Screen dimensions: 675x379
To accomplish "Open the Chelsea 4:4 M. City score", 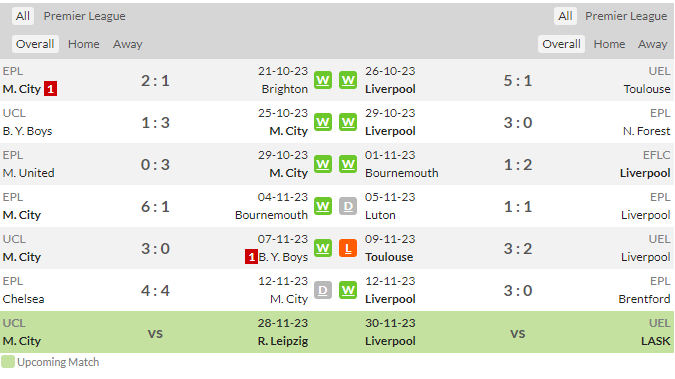I will click(x=155, y=291).
